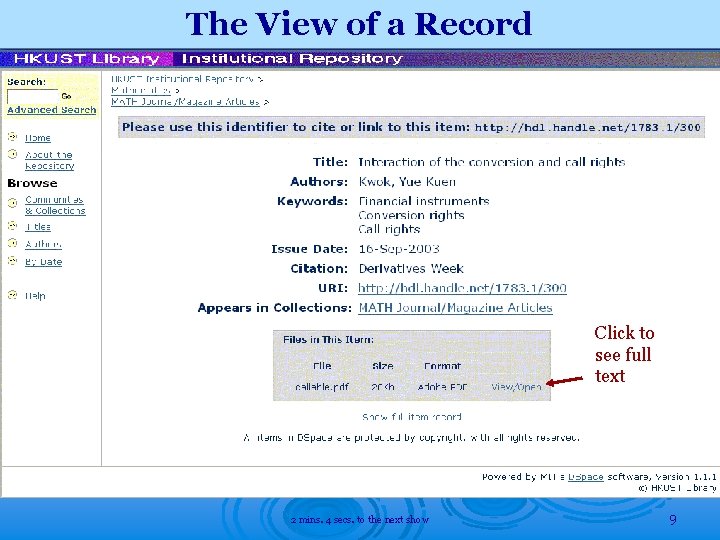Browse by Titles link
The image size is (720, 540).
(38, 227)
